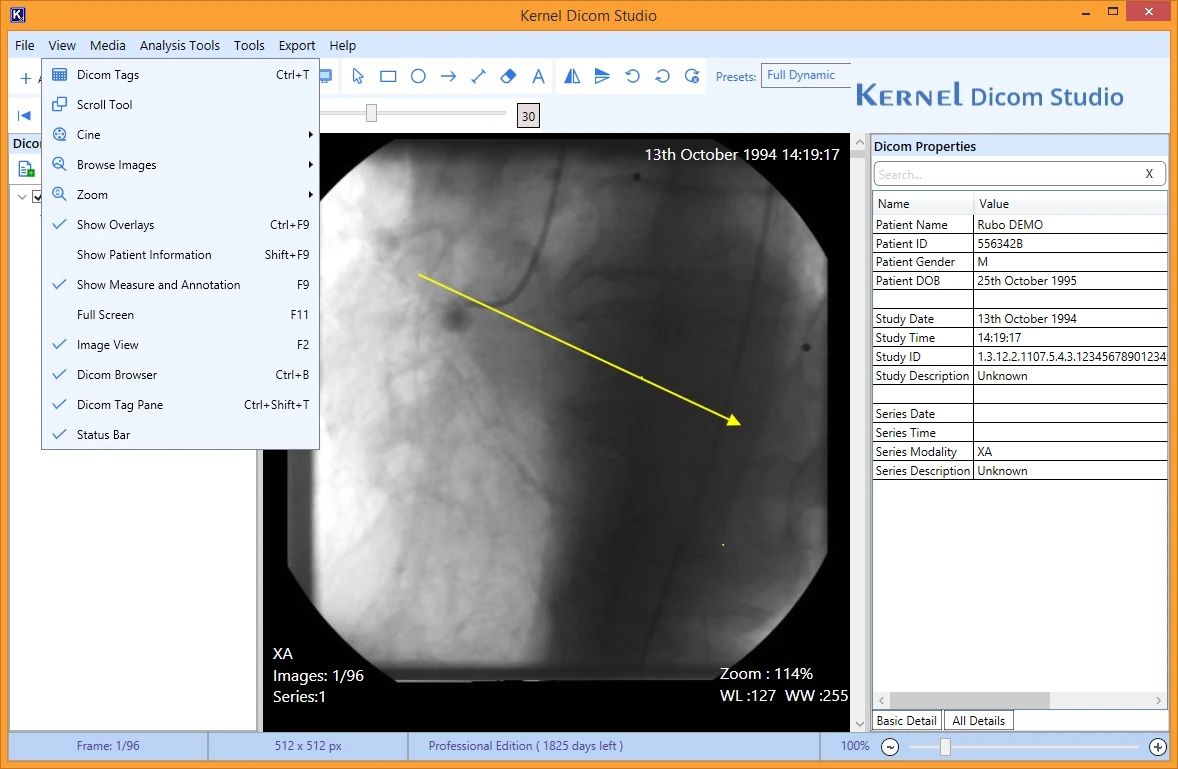Screen dimensions: 1178x769
Task: Flip the image vertically
Action: 602,76
